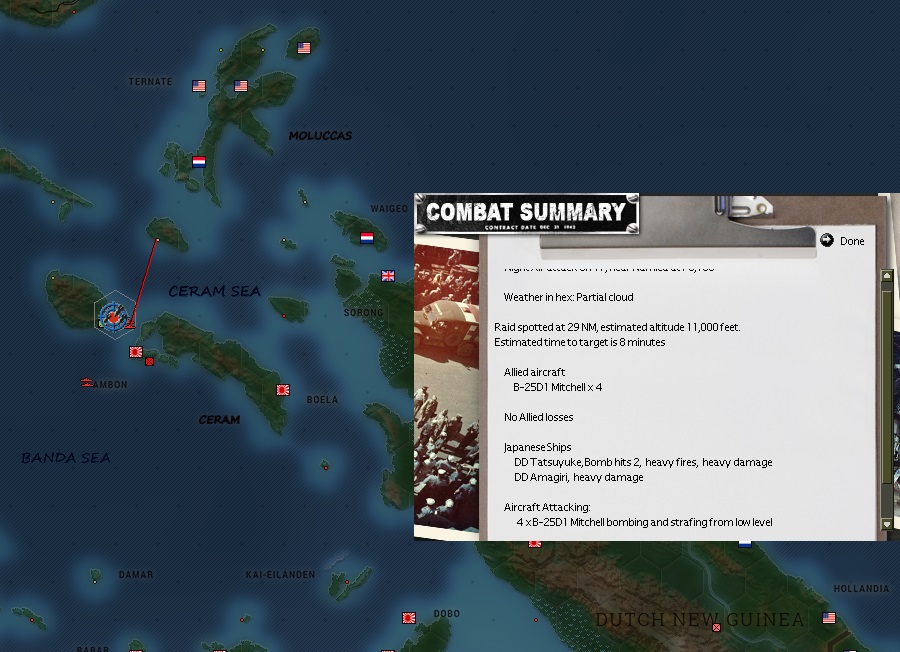
Task: Click the photograph beside the combat report
Action: (x=447, y=385)
